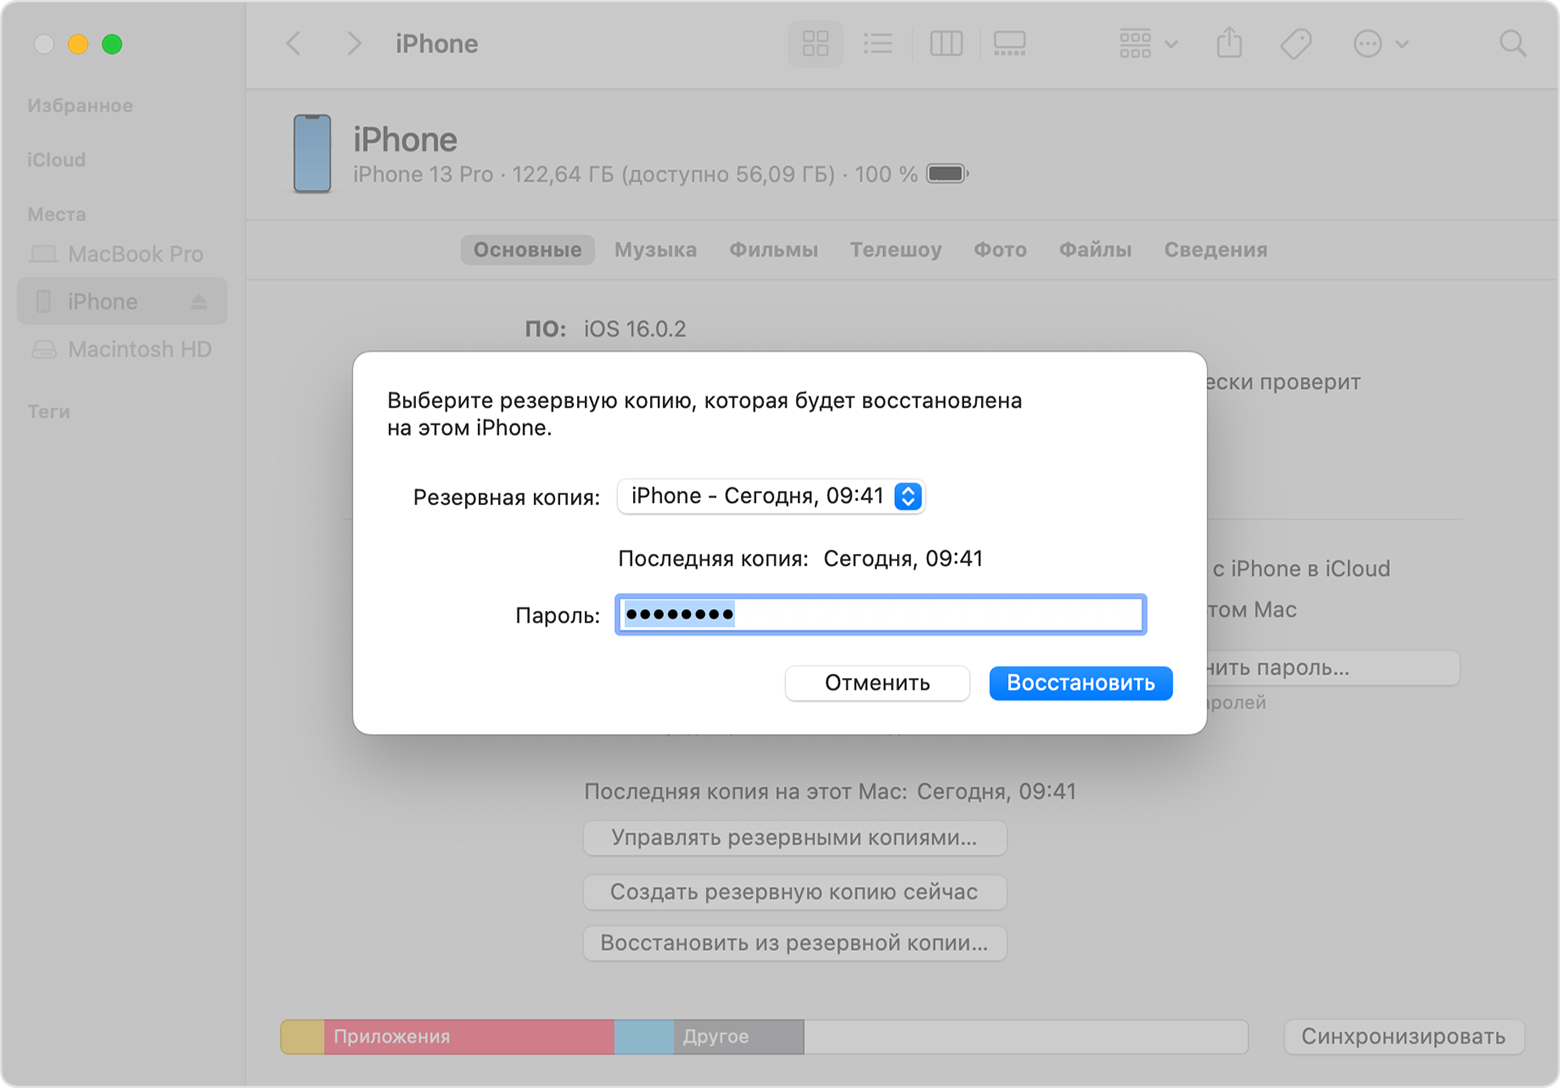Click the green fullscreen window button

click(112, 44)
